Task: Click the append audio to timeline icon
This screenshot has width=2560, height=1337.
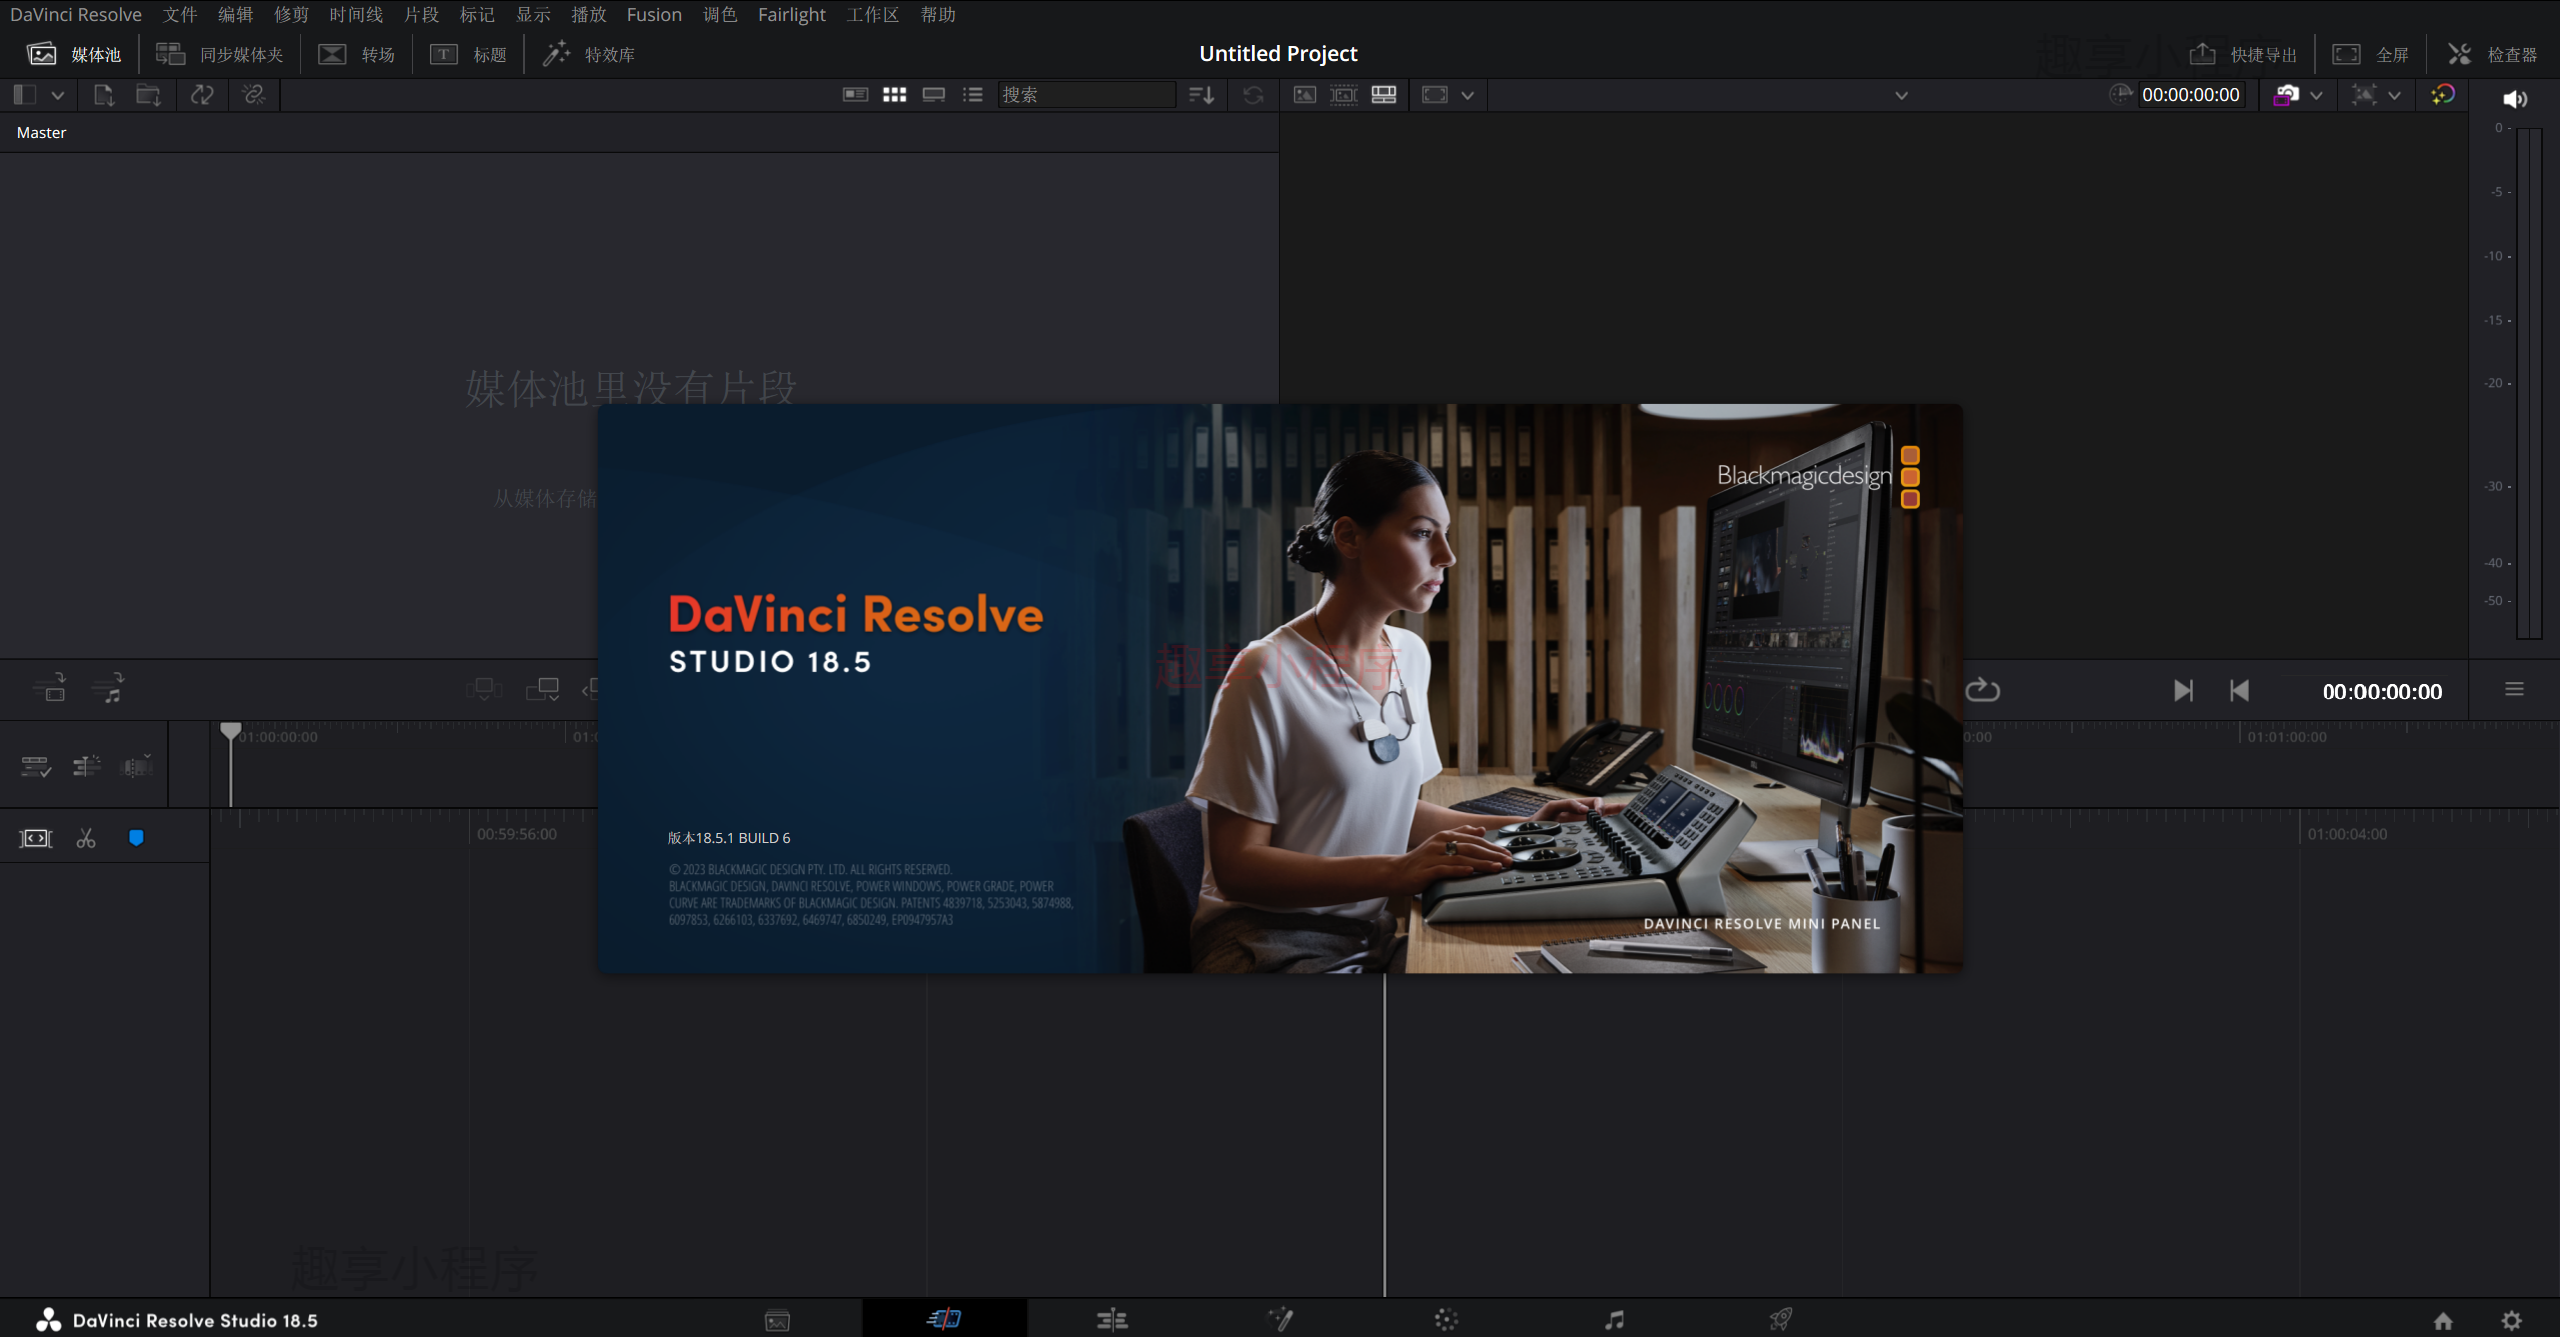Action: point(108,687)
